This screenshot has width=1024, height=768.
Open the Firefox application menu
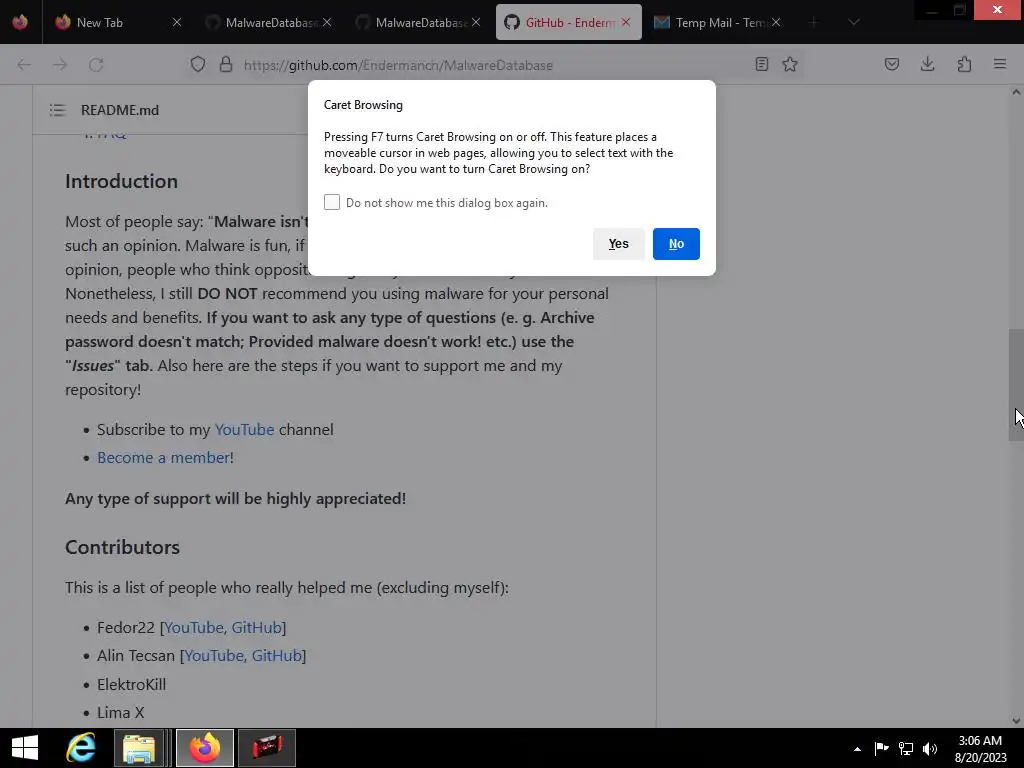coord(1000,64)
